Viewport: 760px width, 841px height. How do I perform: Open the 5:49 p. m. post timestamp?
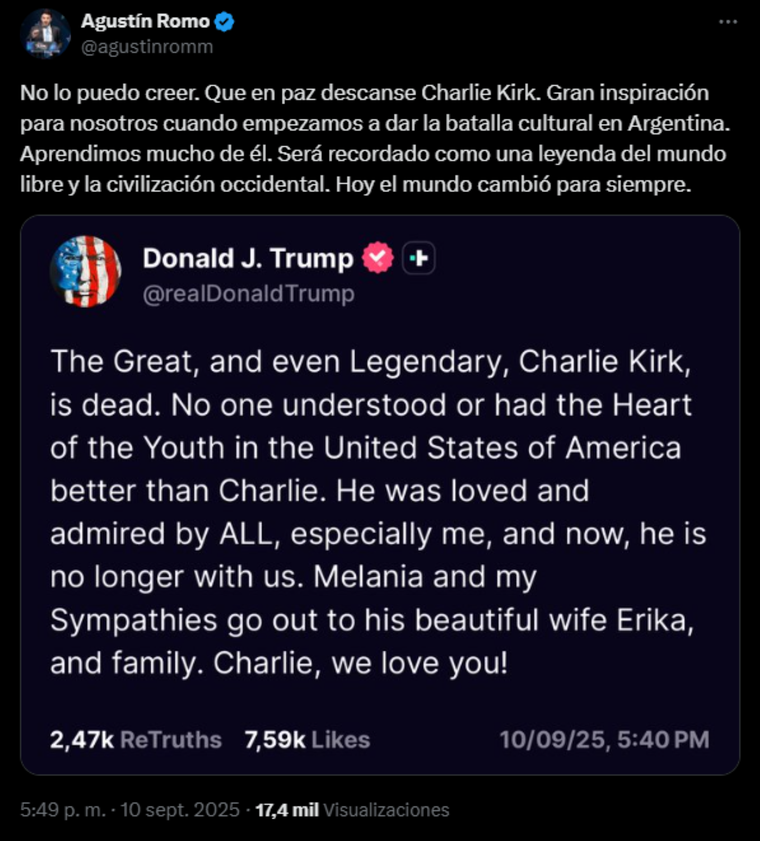(x=55, y=810)
